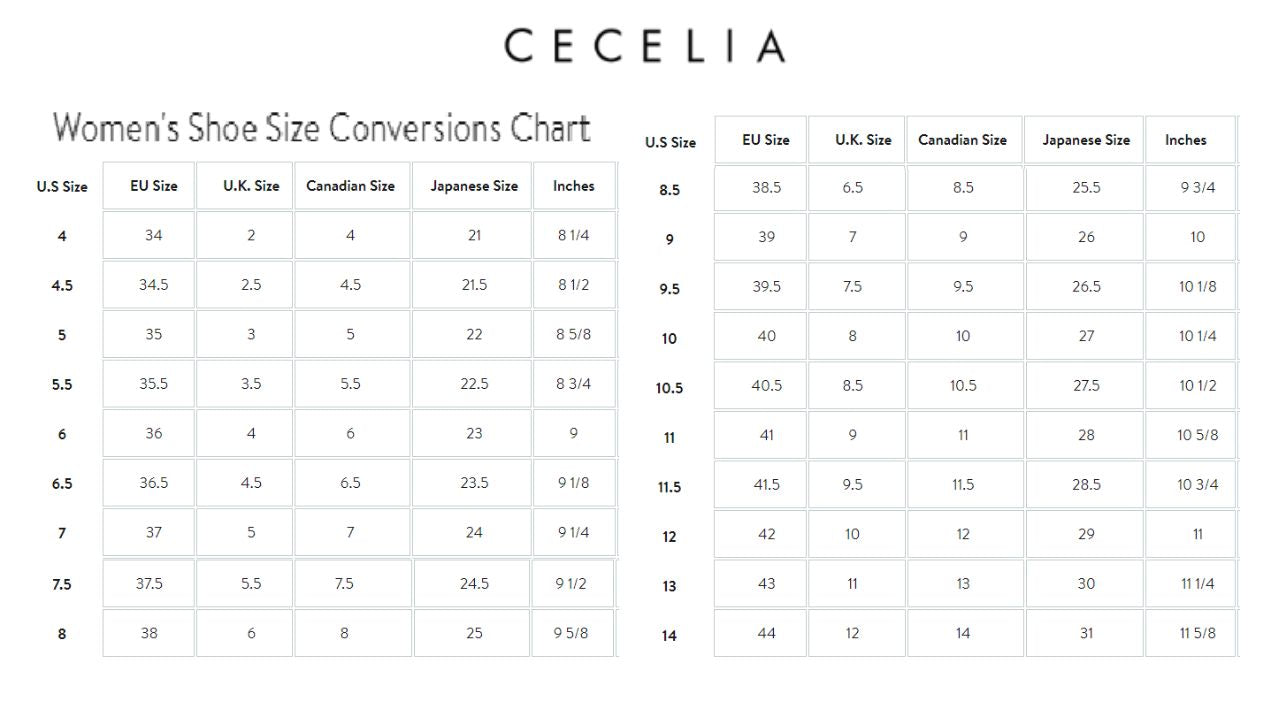
Task: Select the right table Inches header
Action: (1185, 140)
